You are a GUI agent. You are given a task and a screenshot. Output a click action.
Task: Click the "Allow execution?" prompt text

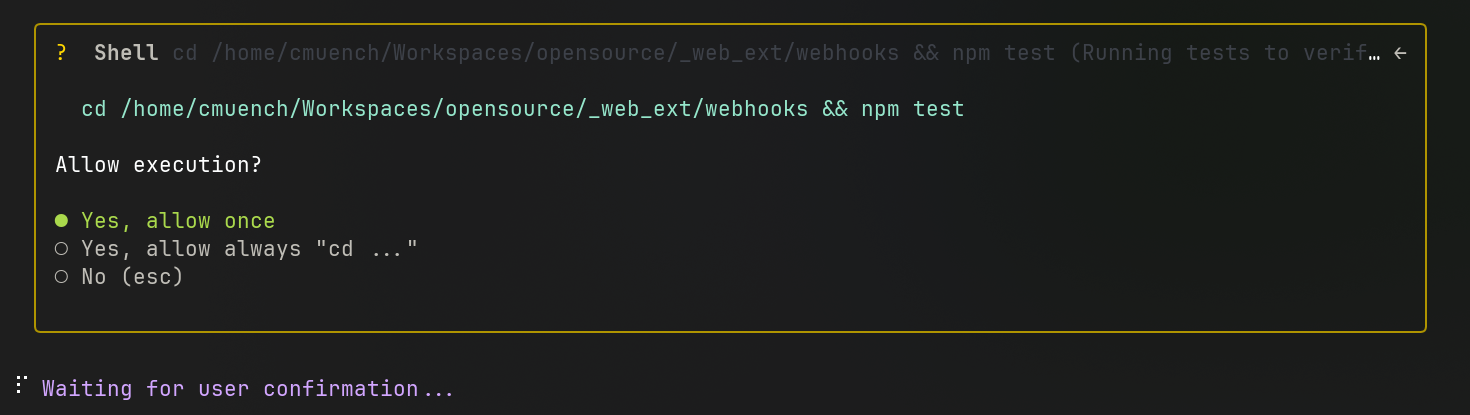point(159,165)
